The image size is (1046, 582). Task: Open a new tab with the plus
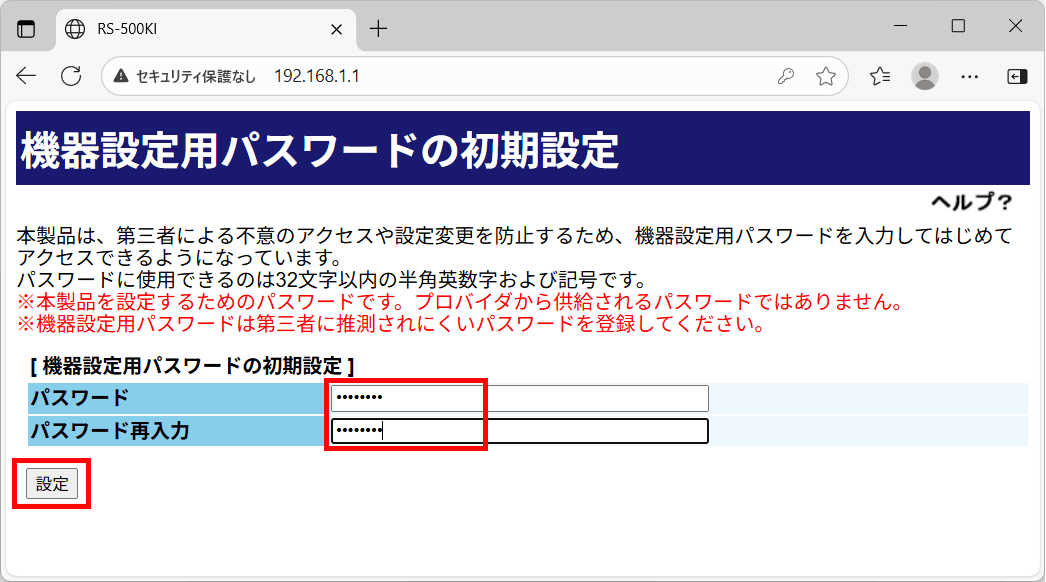378,29
